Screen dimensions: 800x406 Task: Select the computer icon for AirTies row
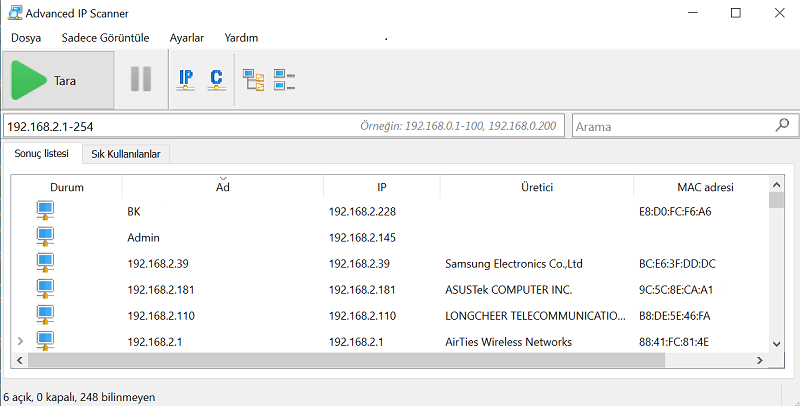[x=45, y=340]
